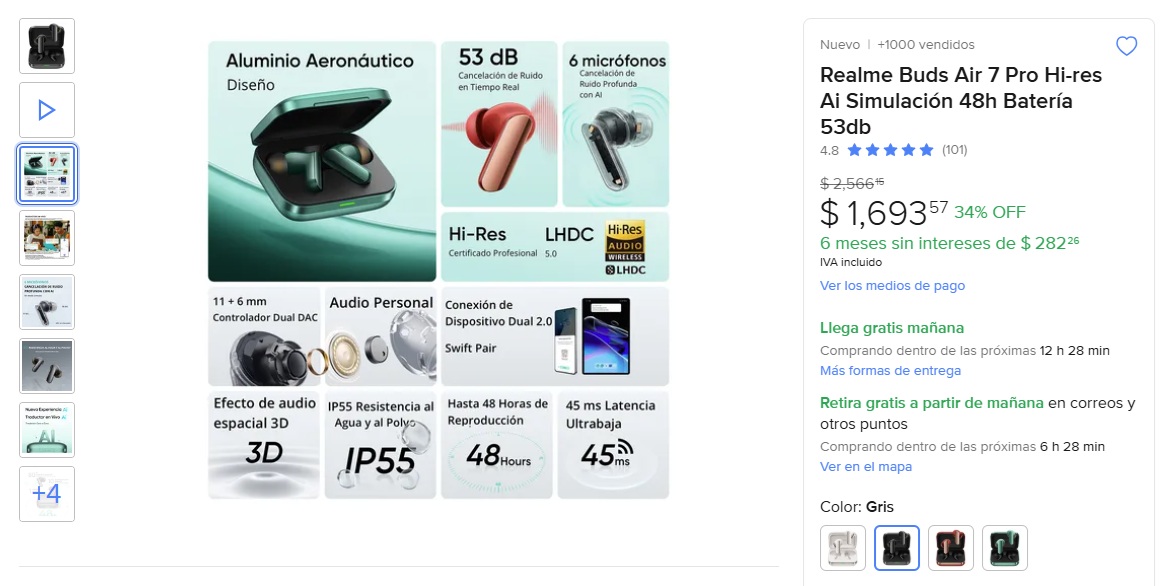This screenshot has width=1166, height=586.
Task: Open the six microphones thumbnail
Action: 47,302
